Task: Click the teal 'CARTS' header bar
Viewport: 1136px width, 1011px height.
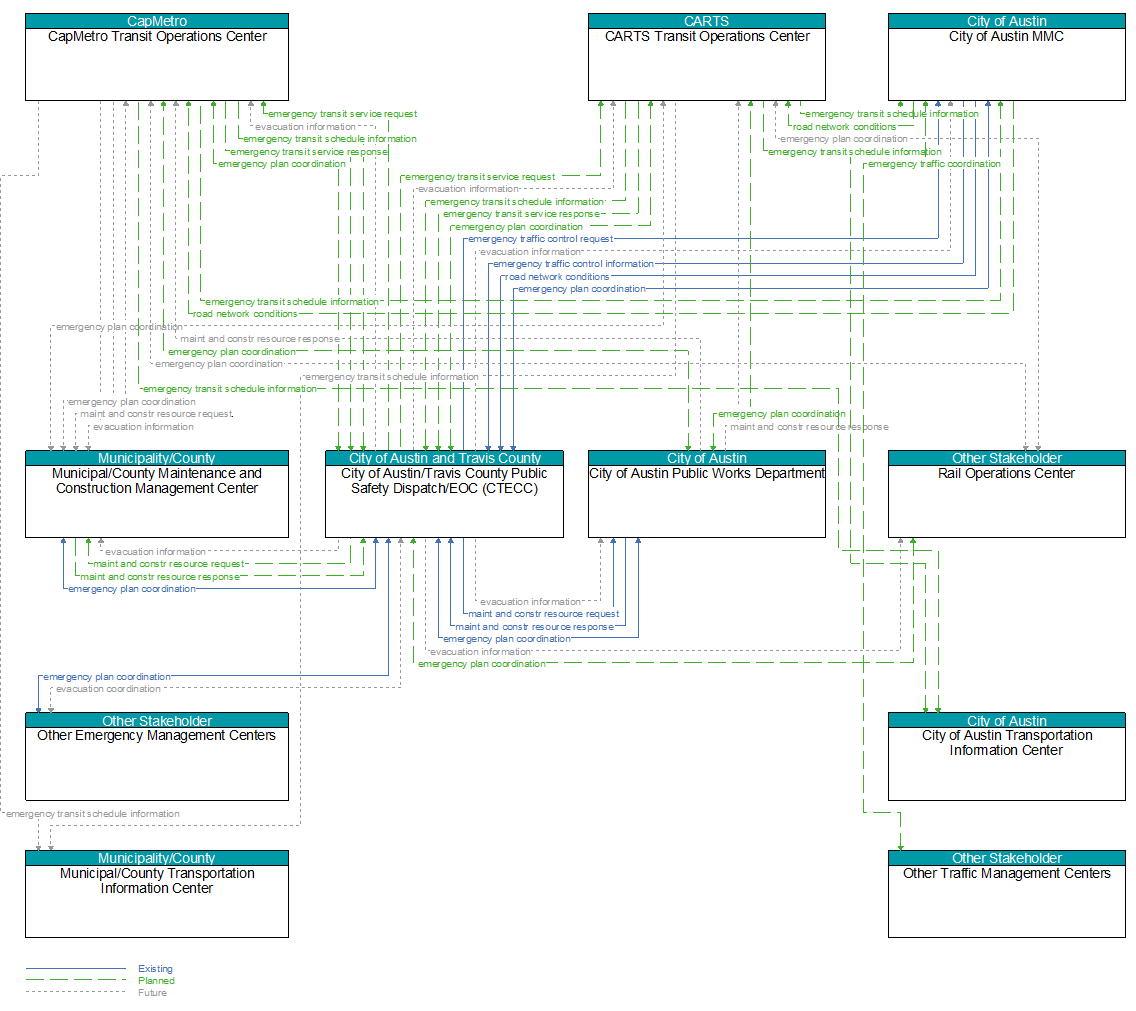Action: coord(706,21)
